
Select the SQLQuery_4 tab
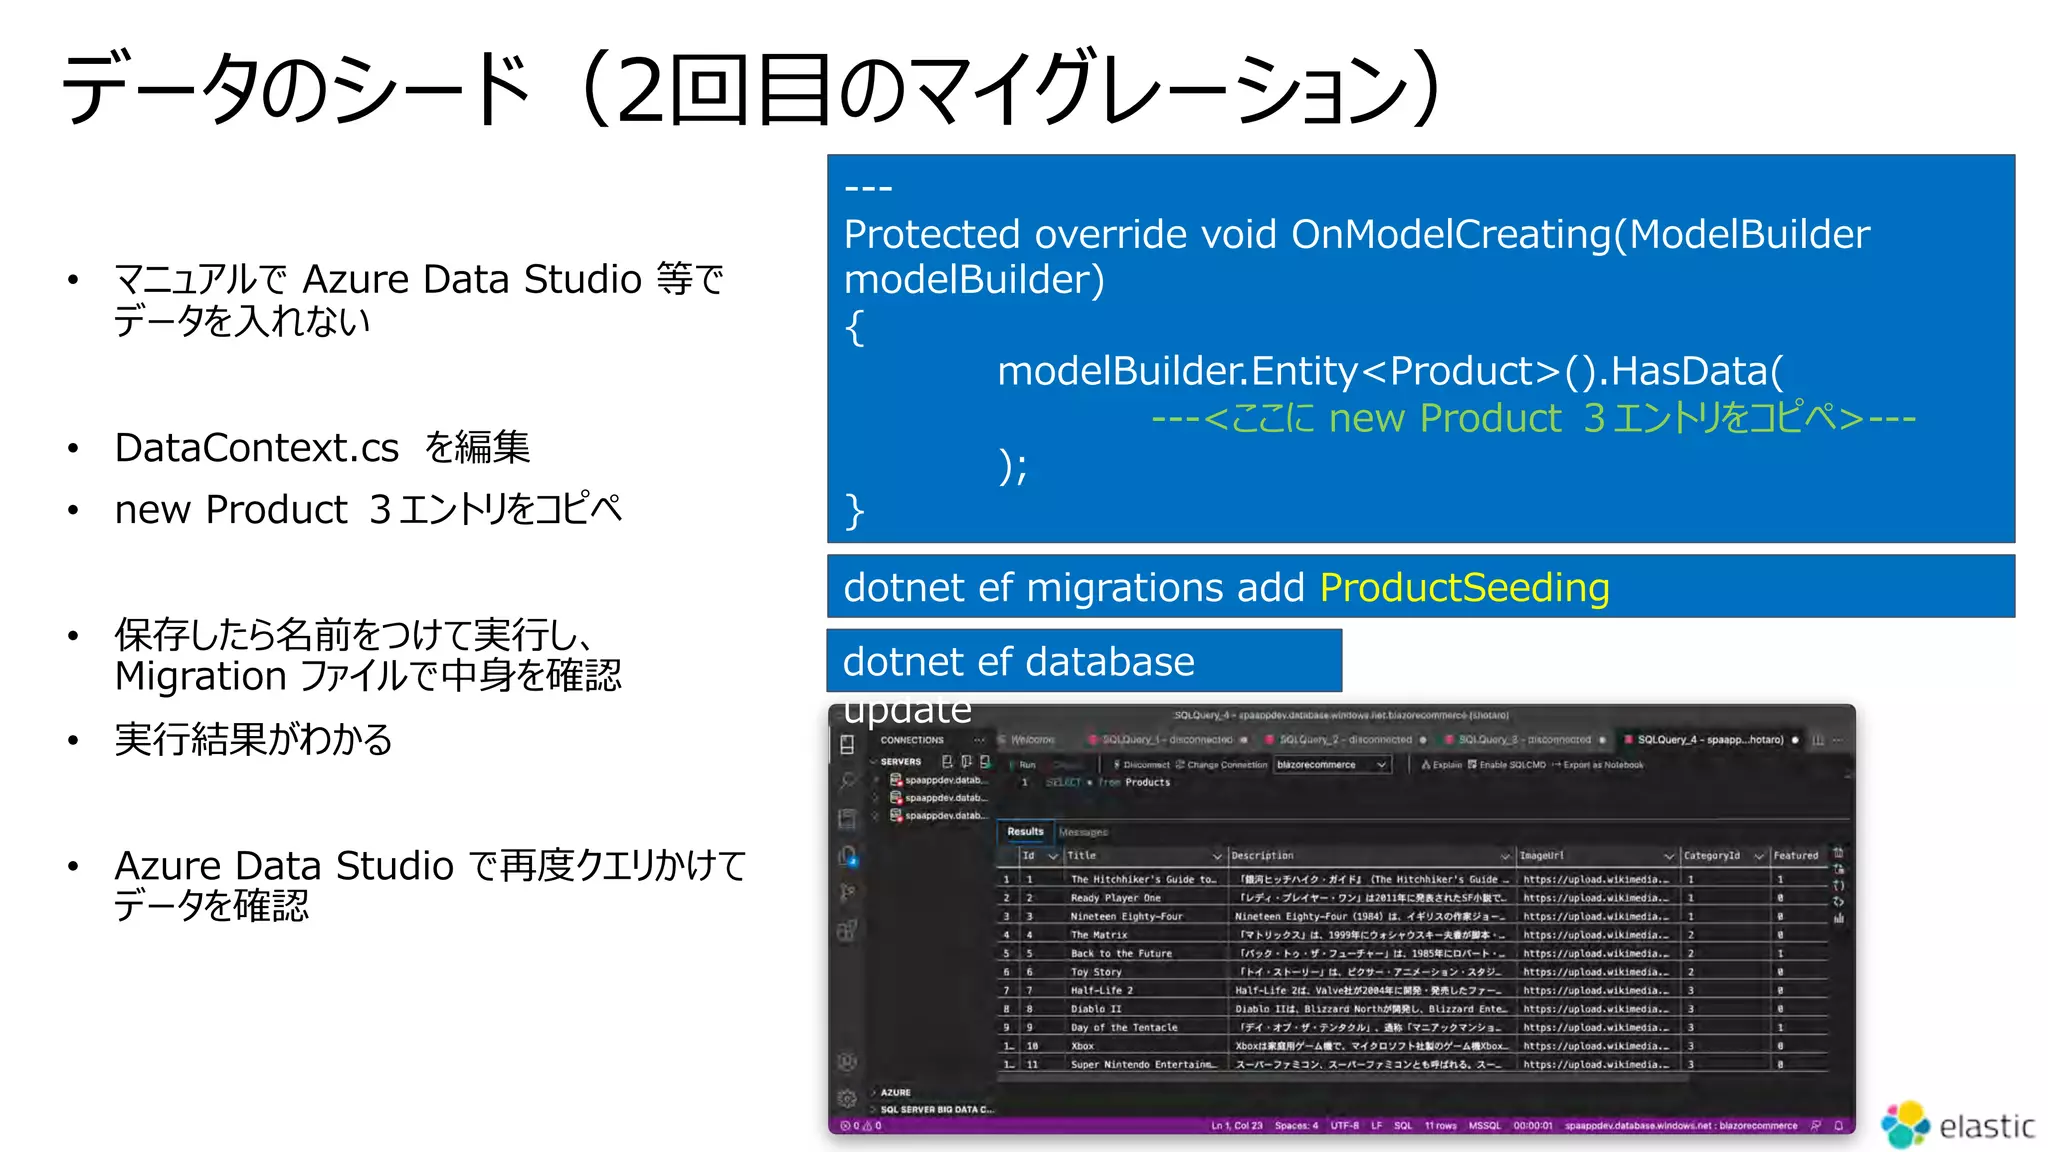[1709, 740]
